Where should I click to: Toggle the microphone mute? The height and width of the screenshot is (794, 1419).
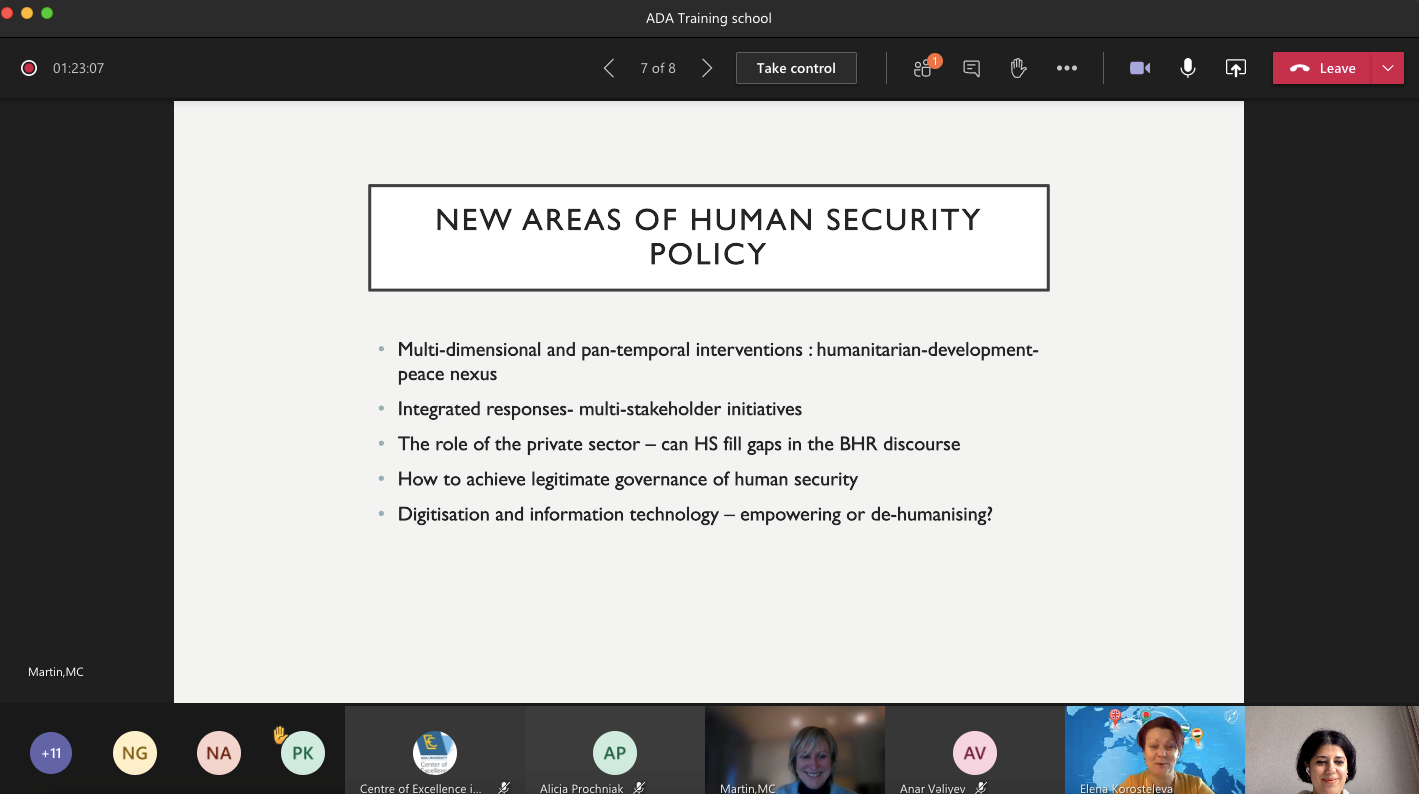coord(1187,68)
